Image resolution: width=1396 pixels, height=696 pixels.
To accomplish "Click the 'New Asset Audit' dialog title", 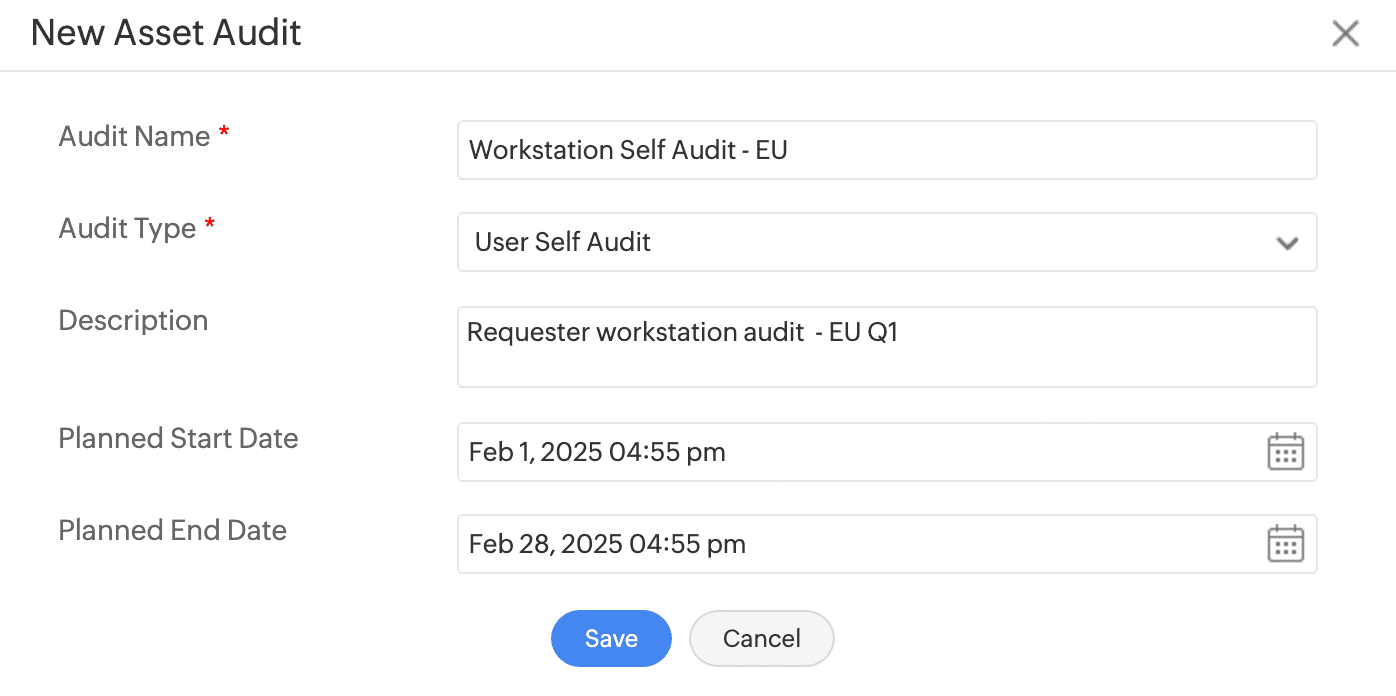I will point(166,33).
